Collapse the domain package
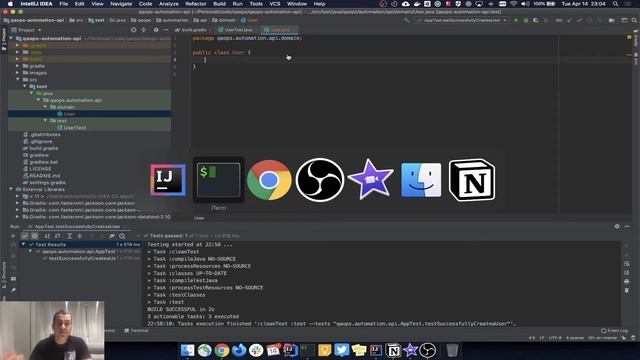640x360 pixels. point(45,107)
